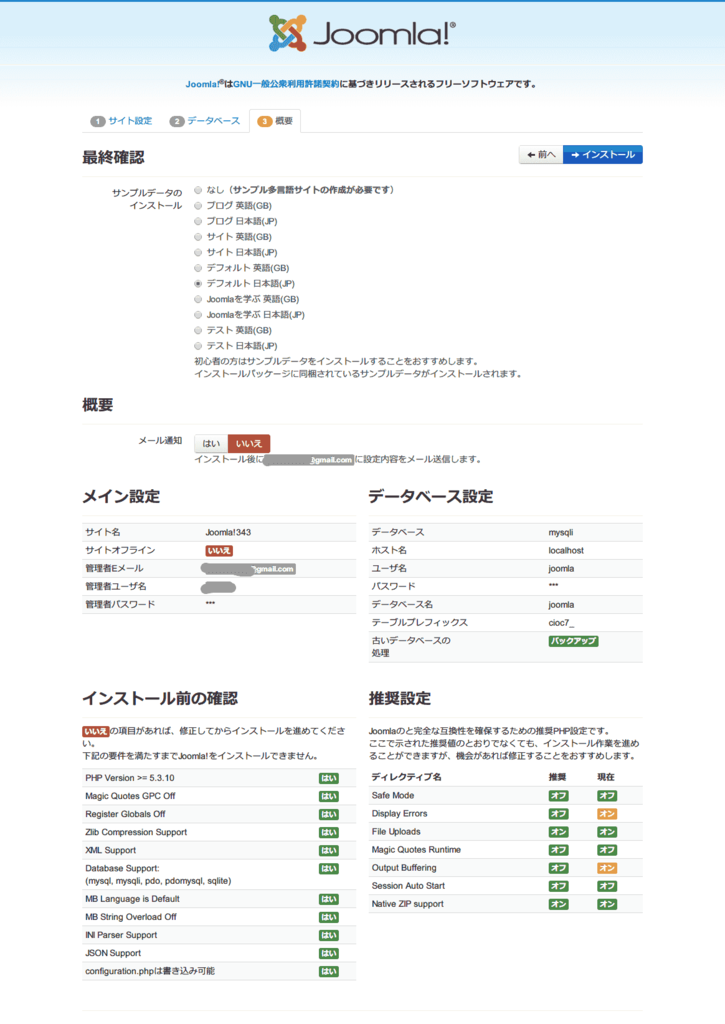Click the table prefix value cioc7_
This screenshot has width=725, height=1024.
(x=561, y=623)
